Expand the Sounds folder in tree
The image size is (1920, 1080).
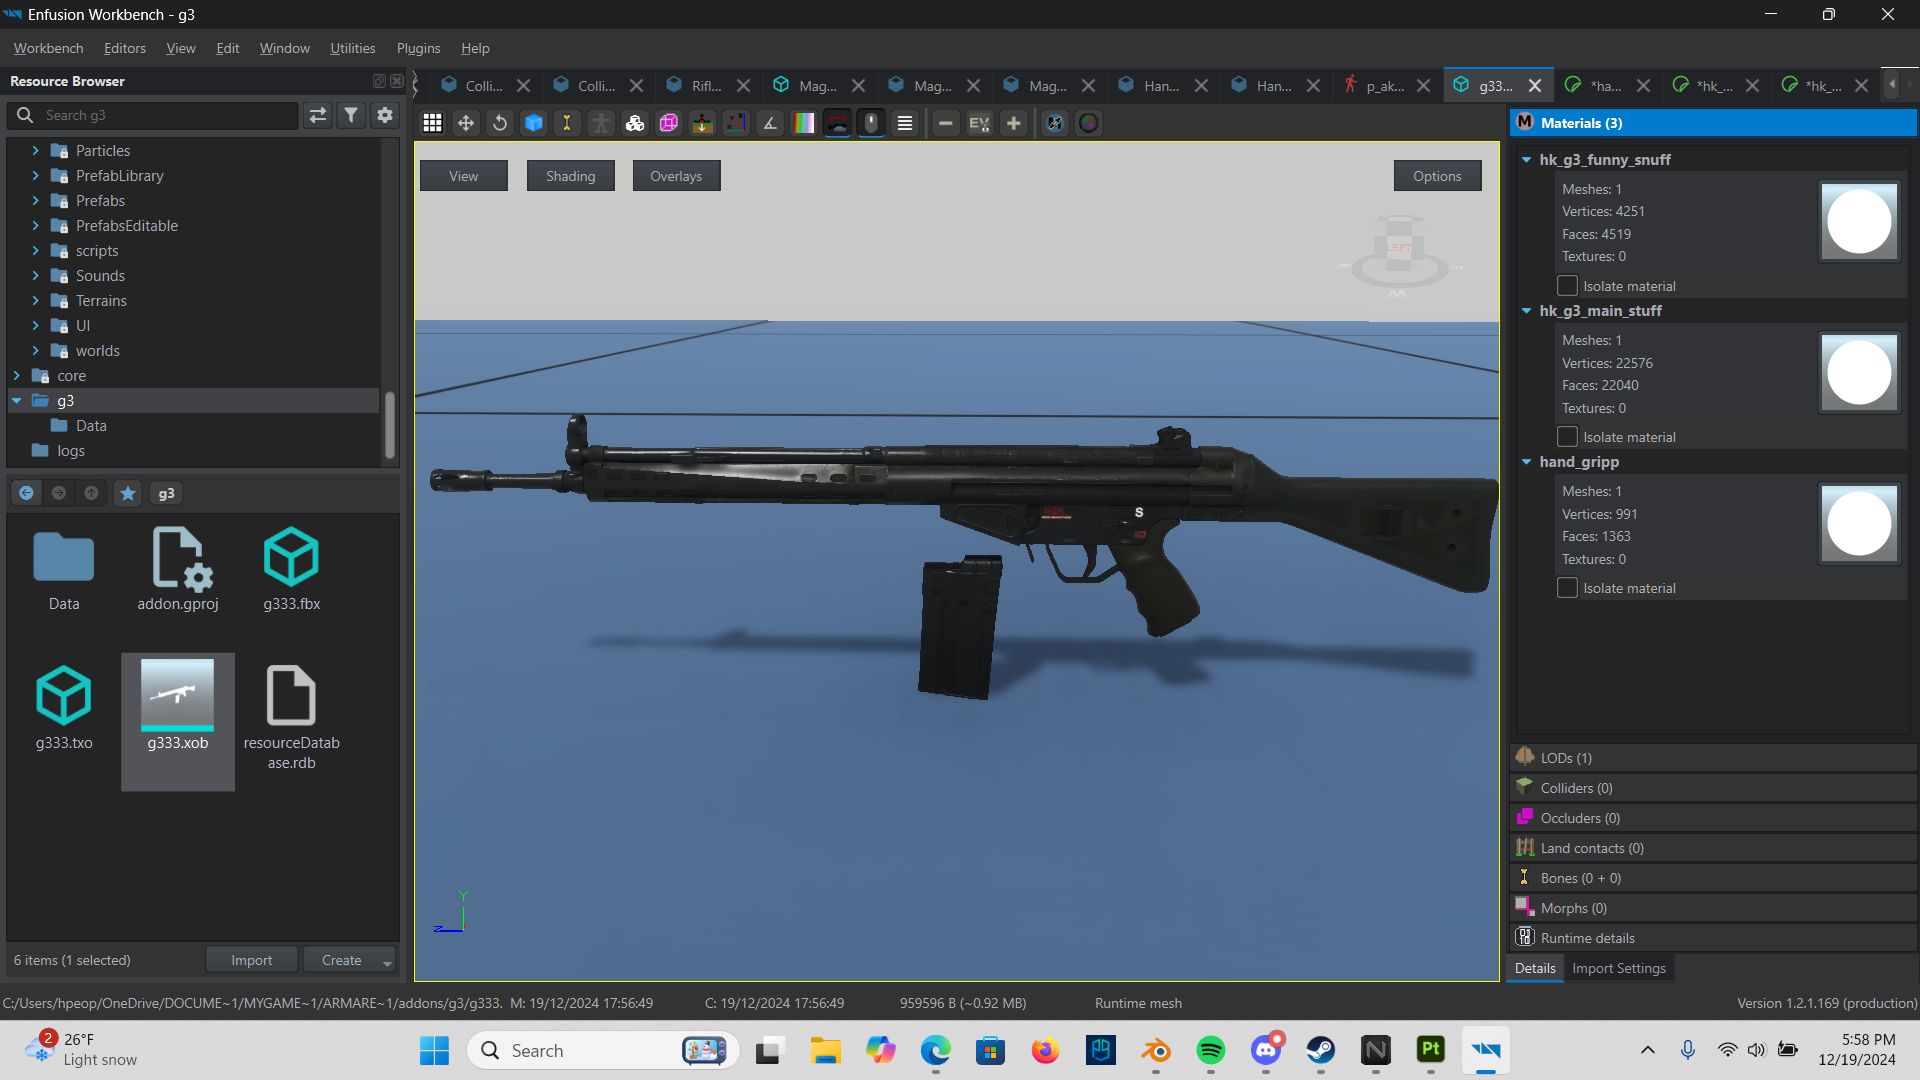pos(37,275)
